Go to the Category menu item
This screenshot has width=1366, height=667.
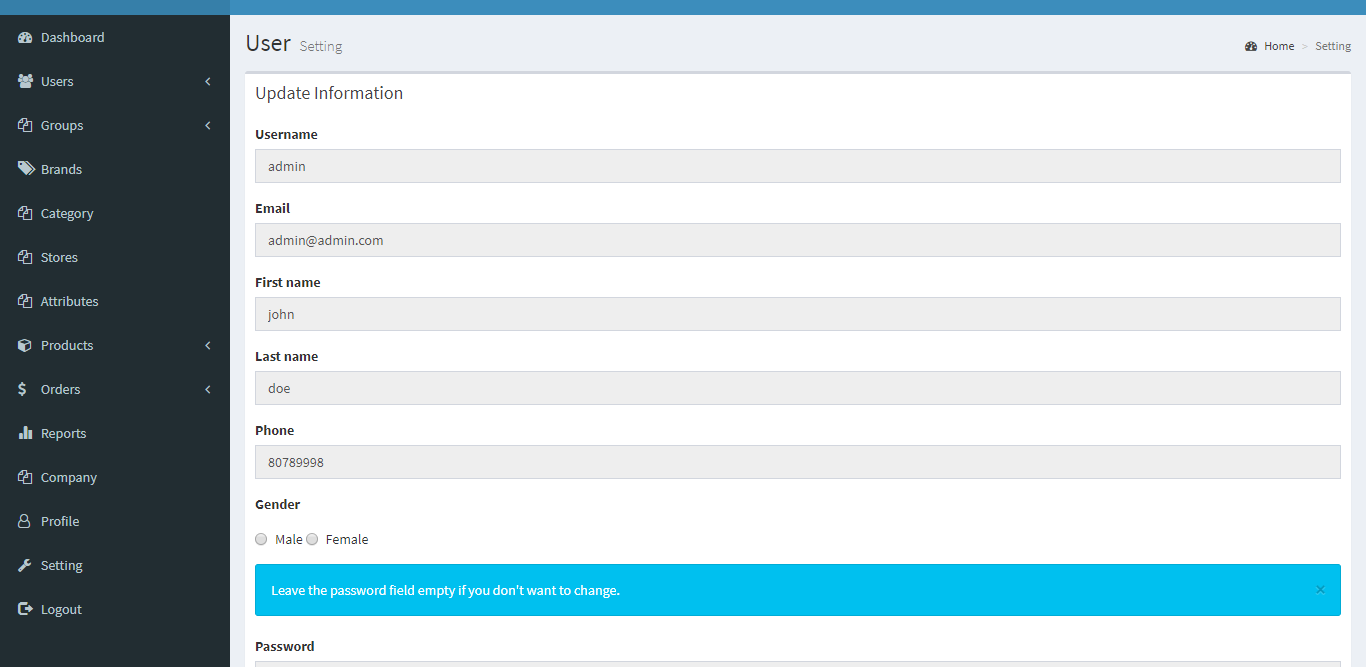point(115,213)
